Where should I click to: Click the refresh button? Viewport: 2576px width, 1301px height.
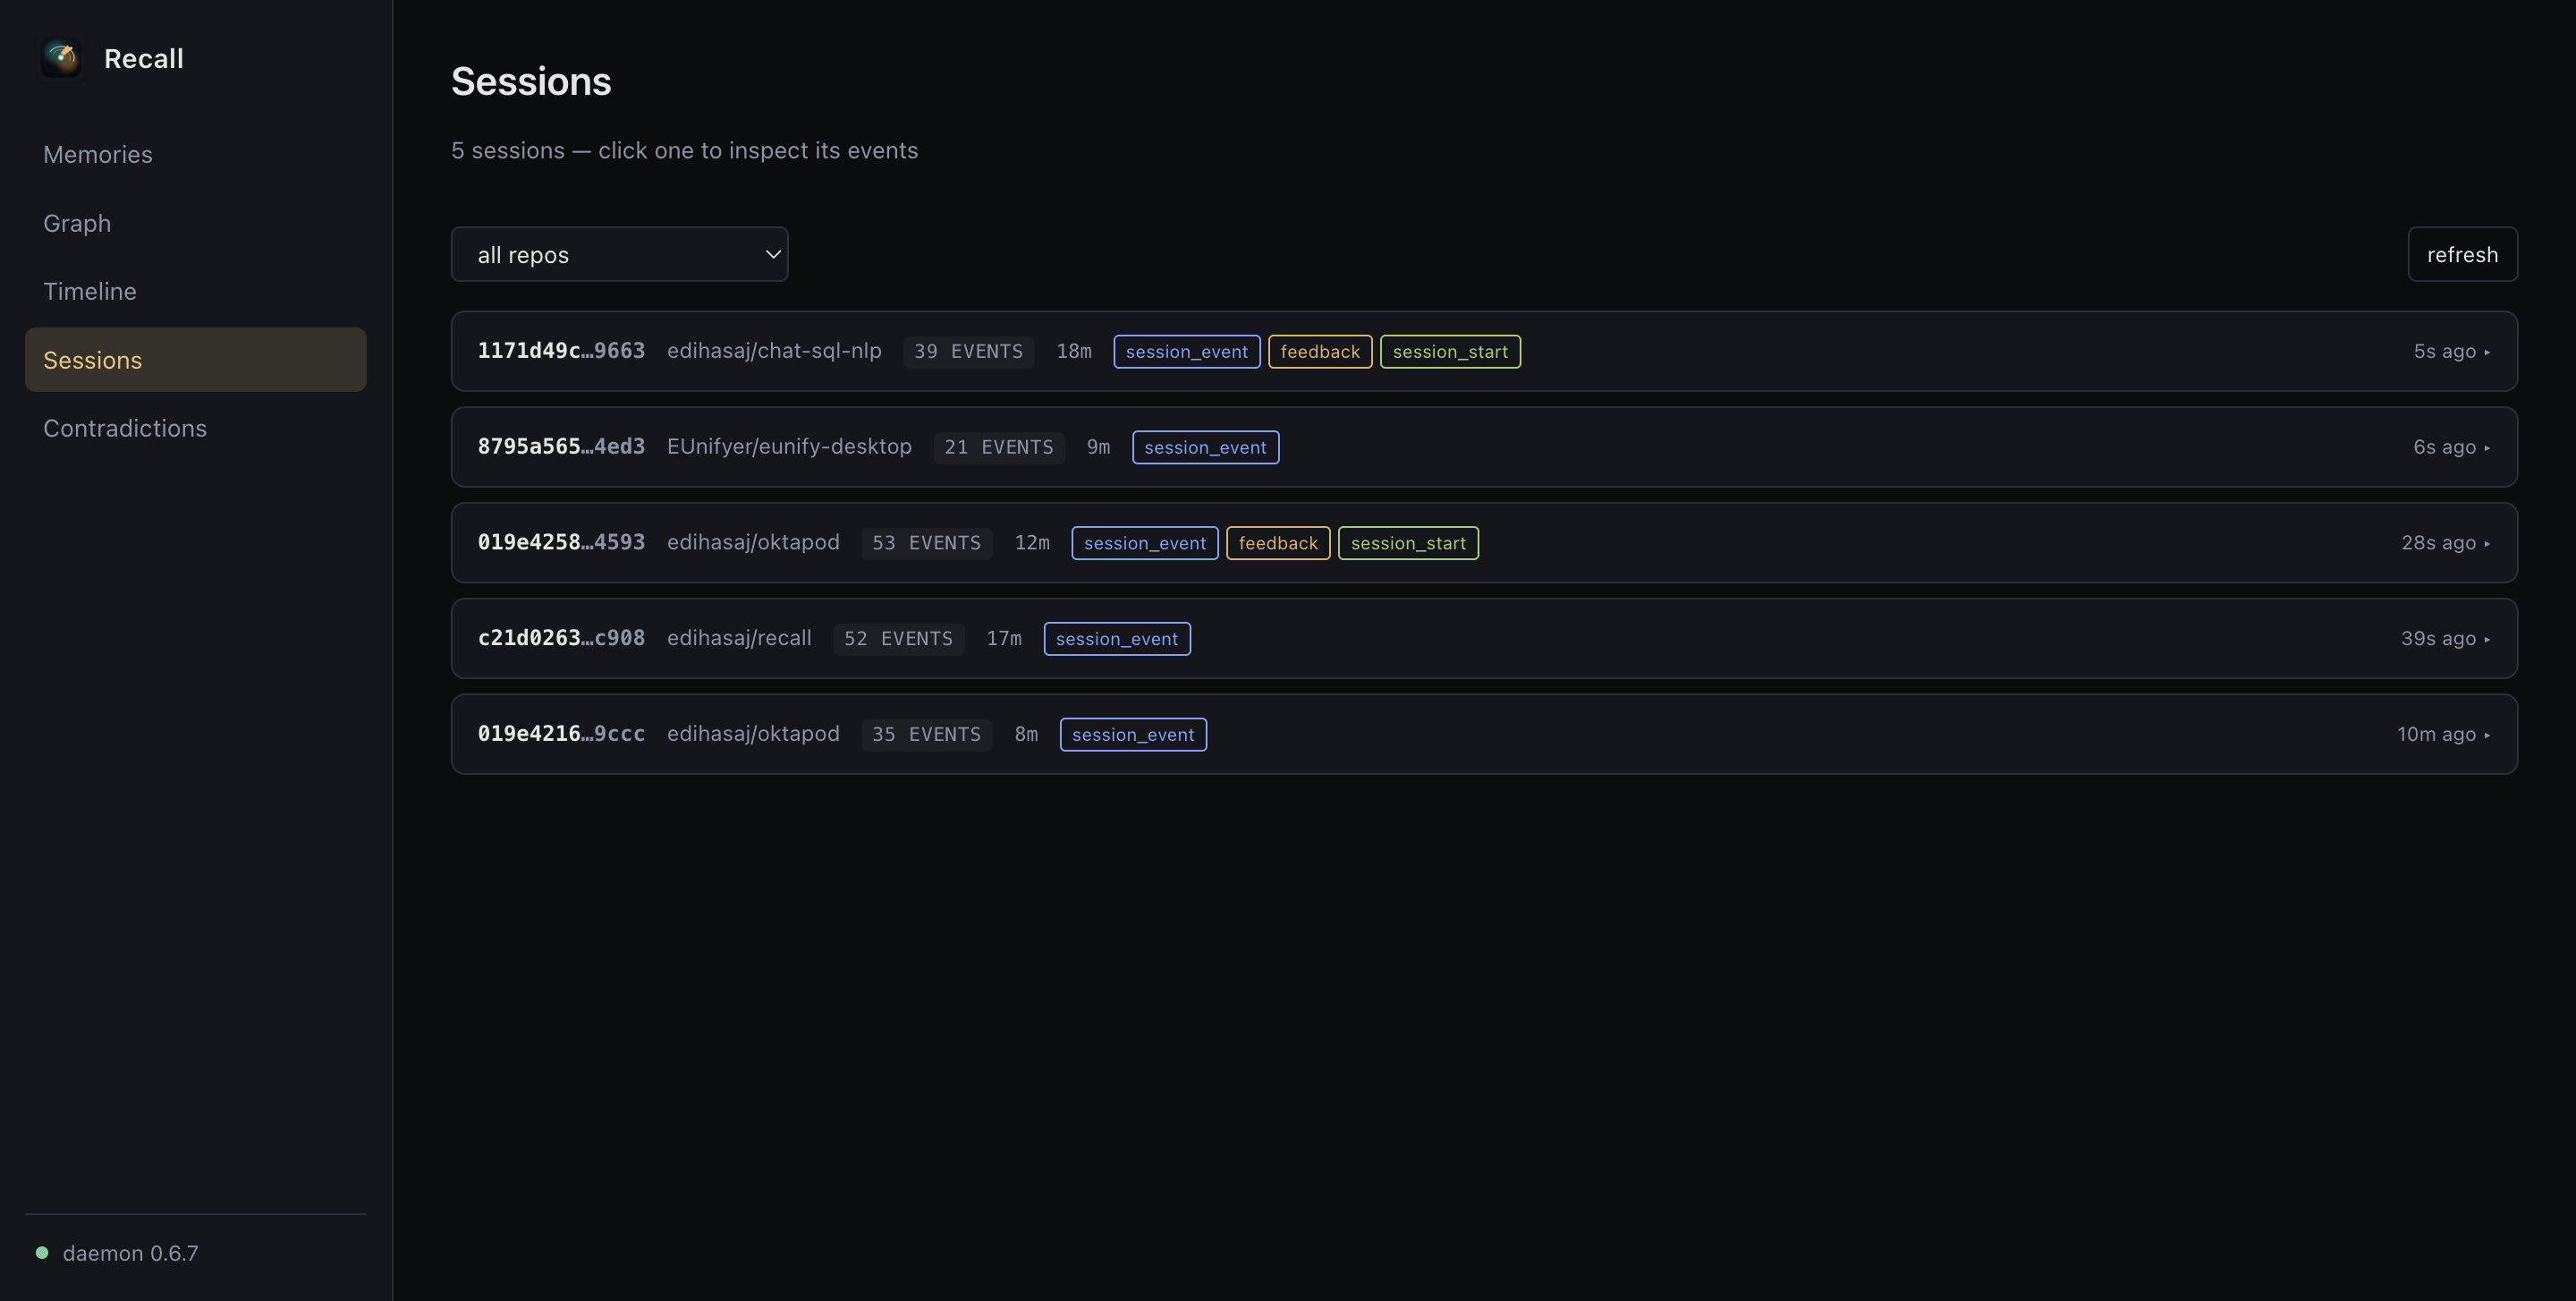click(2462, 254)
